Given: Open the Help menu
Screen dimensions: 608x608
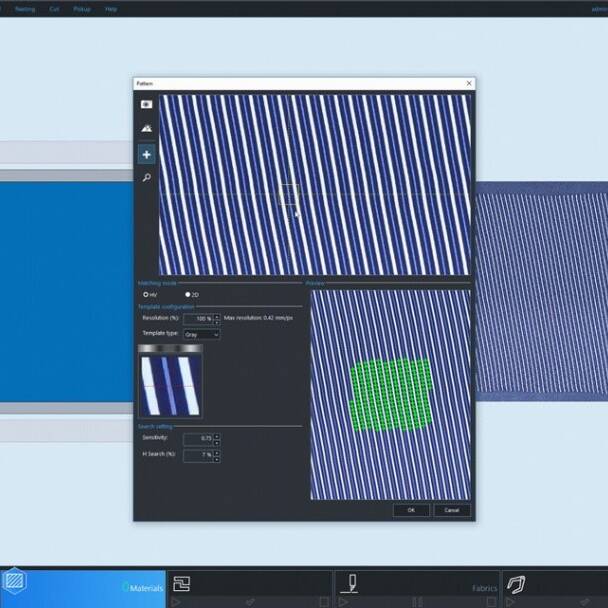Looking at the screenshot, I should [111, 8].
